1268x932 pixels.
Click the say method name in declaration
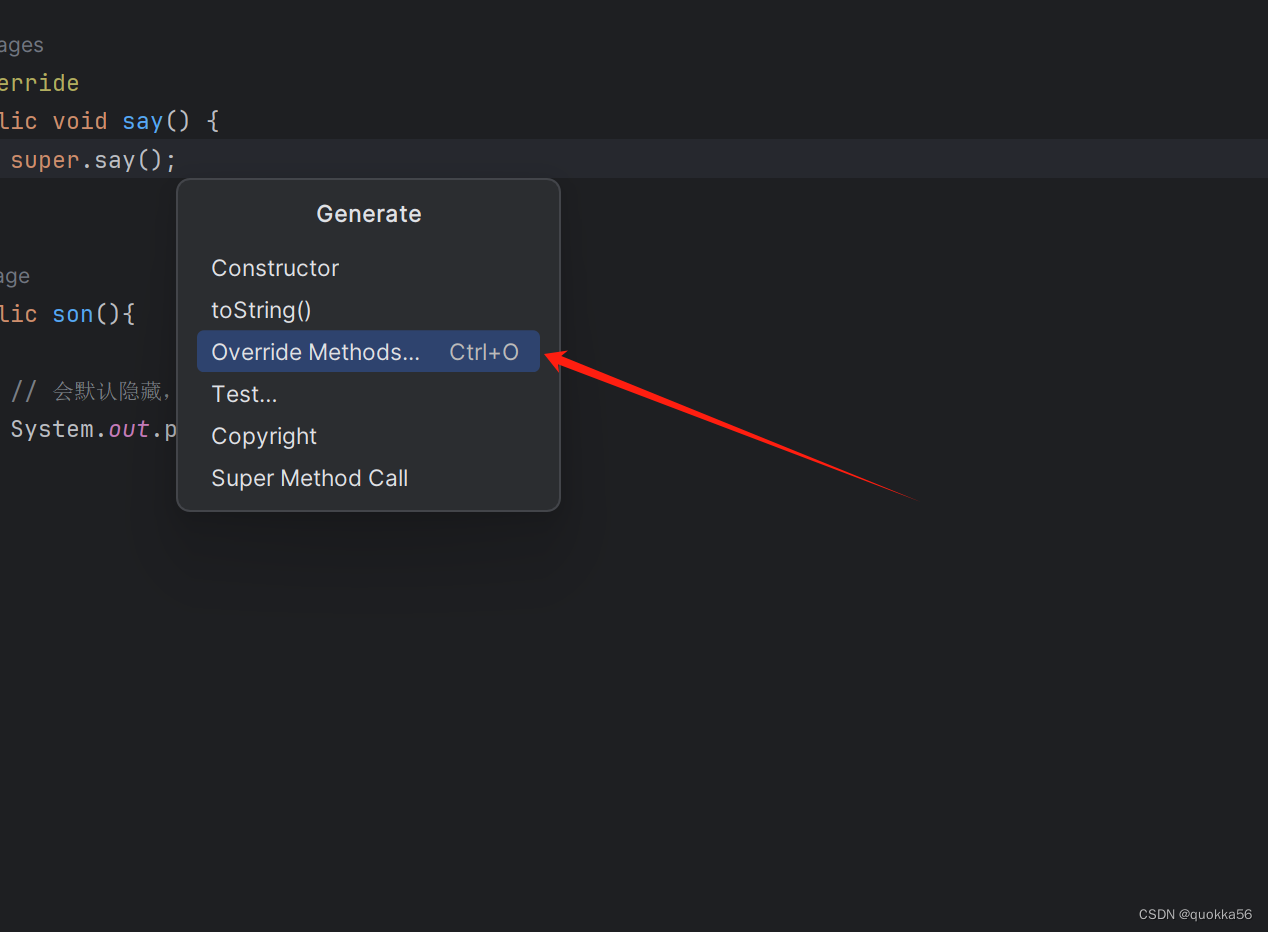[x=143, y=121]
